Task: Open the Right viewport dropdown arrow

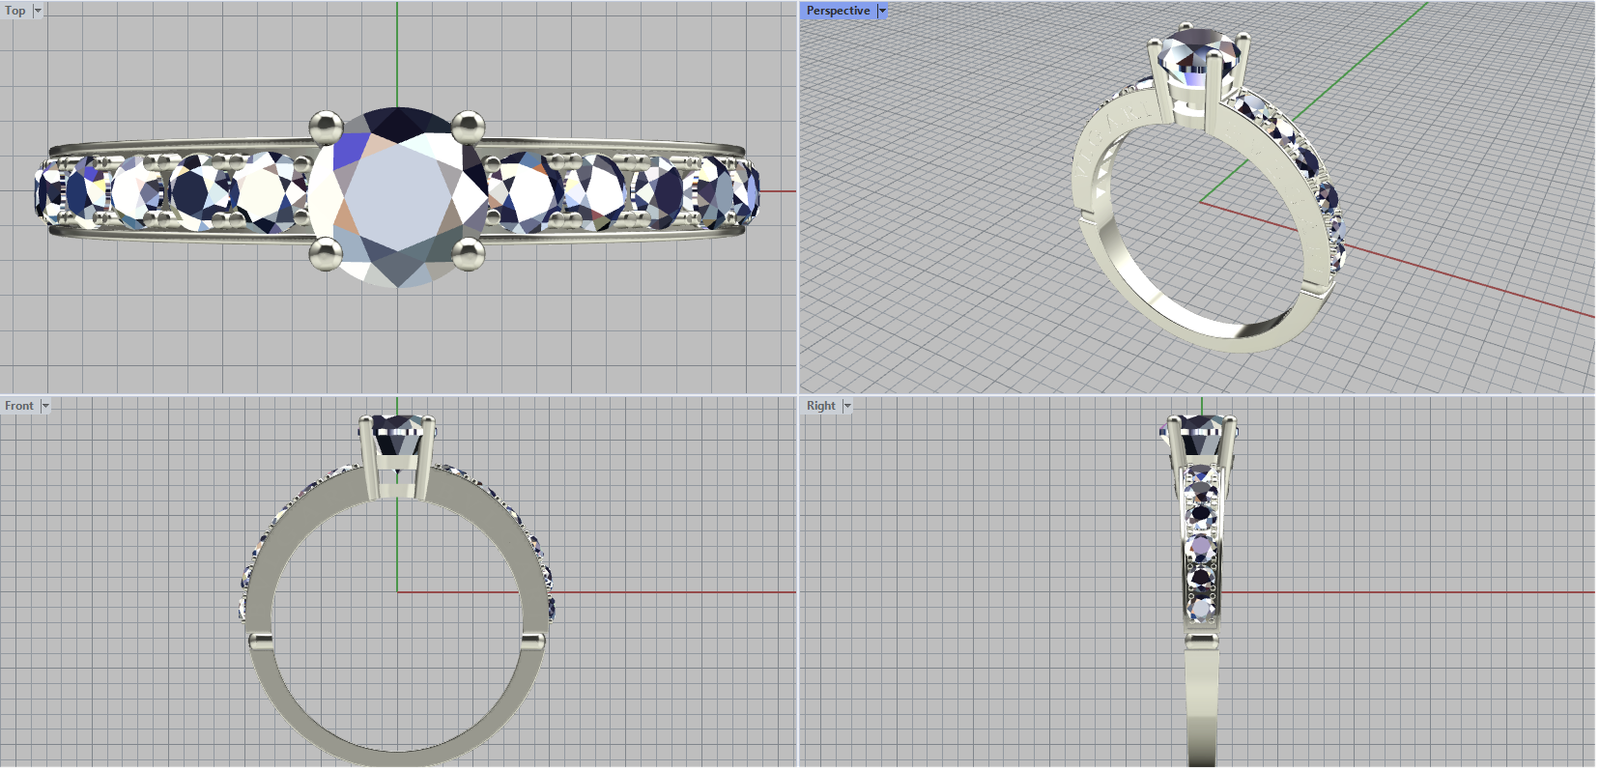Action: (x=847, y=406)
